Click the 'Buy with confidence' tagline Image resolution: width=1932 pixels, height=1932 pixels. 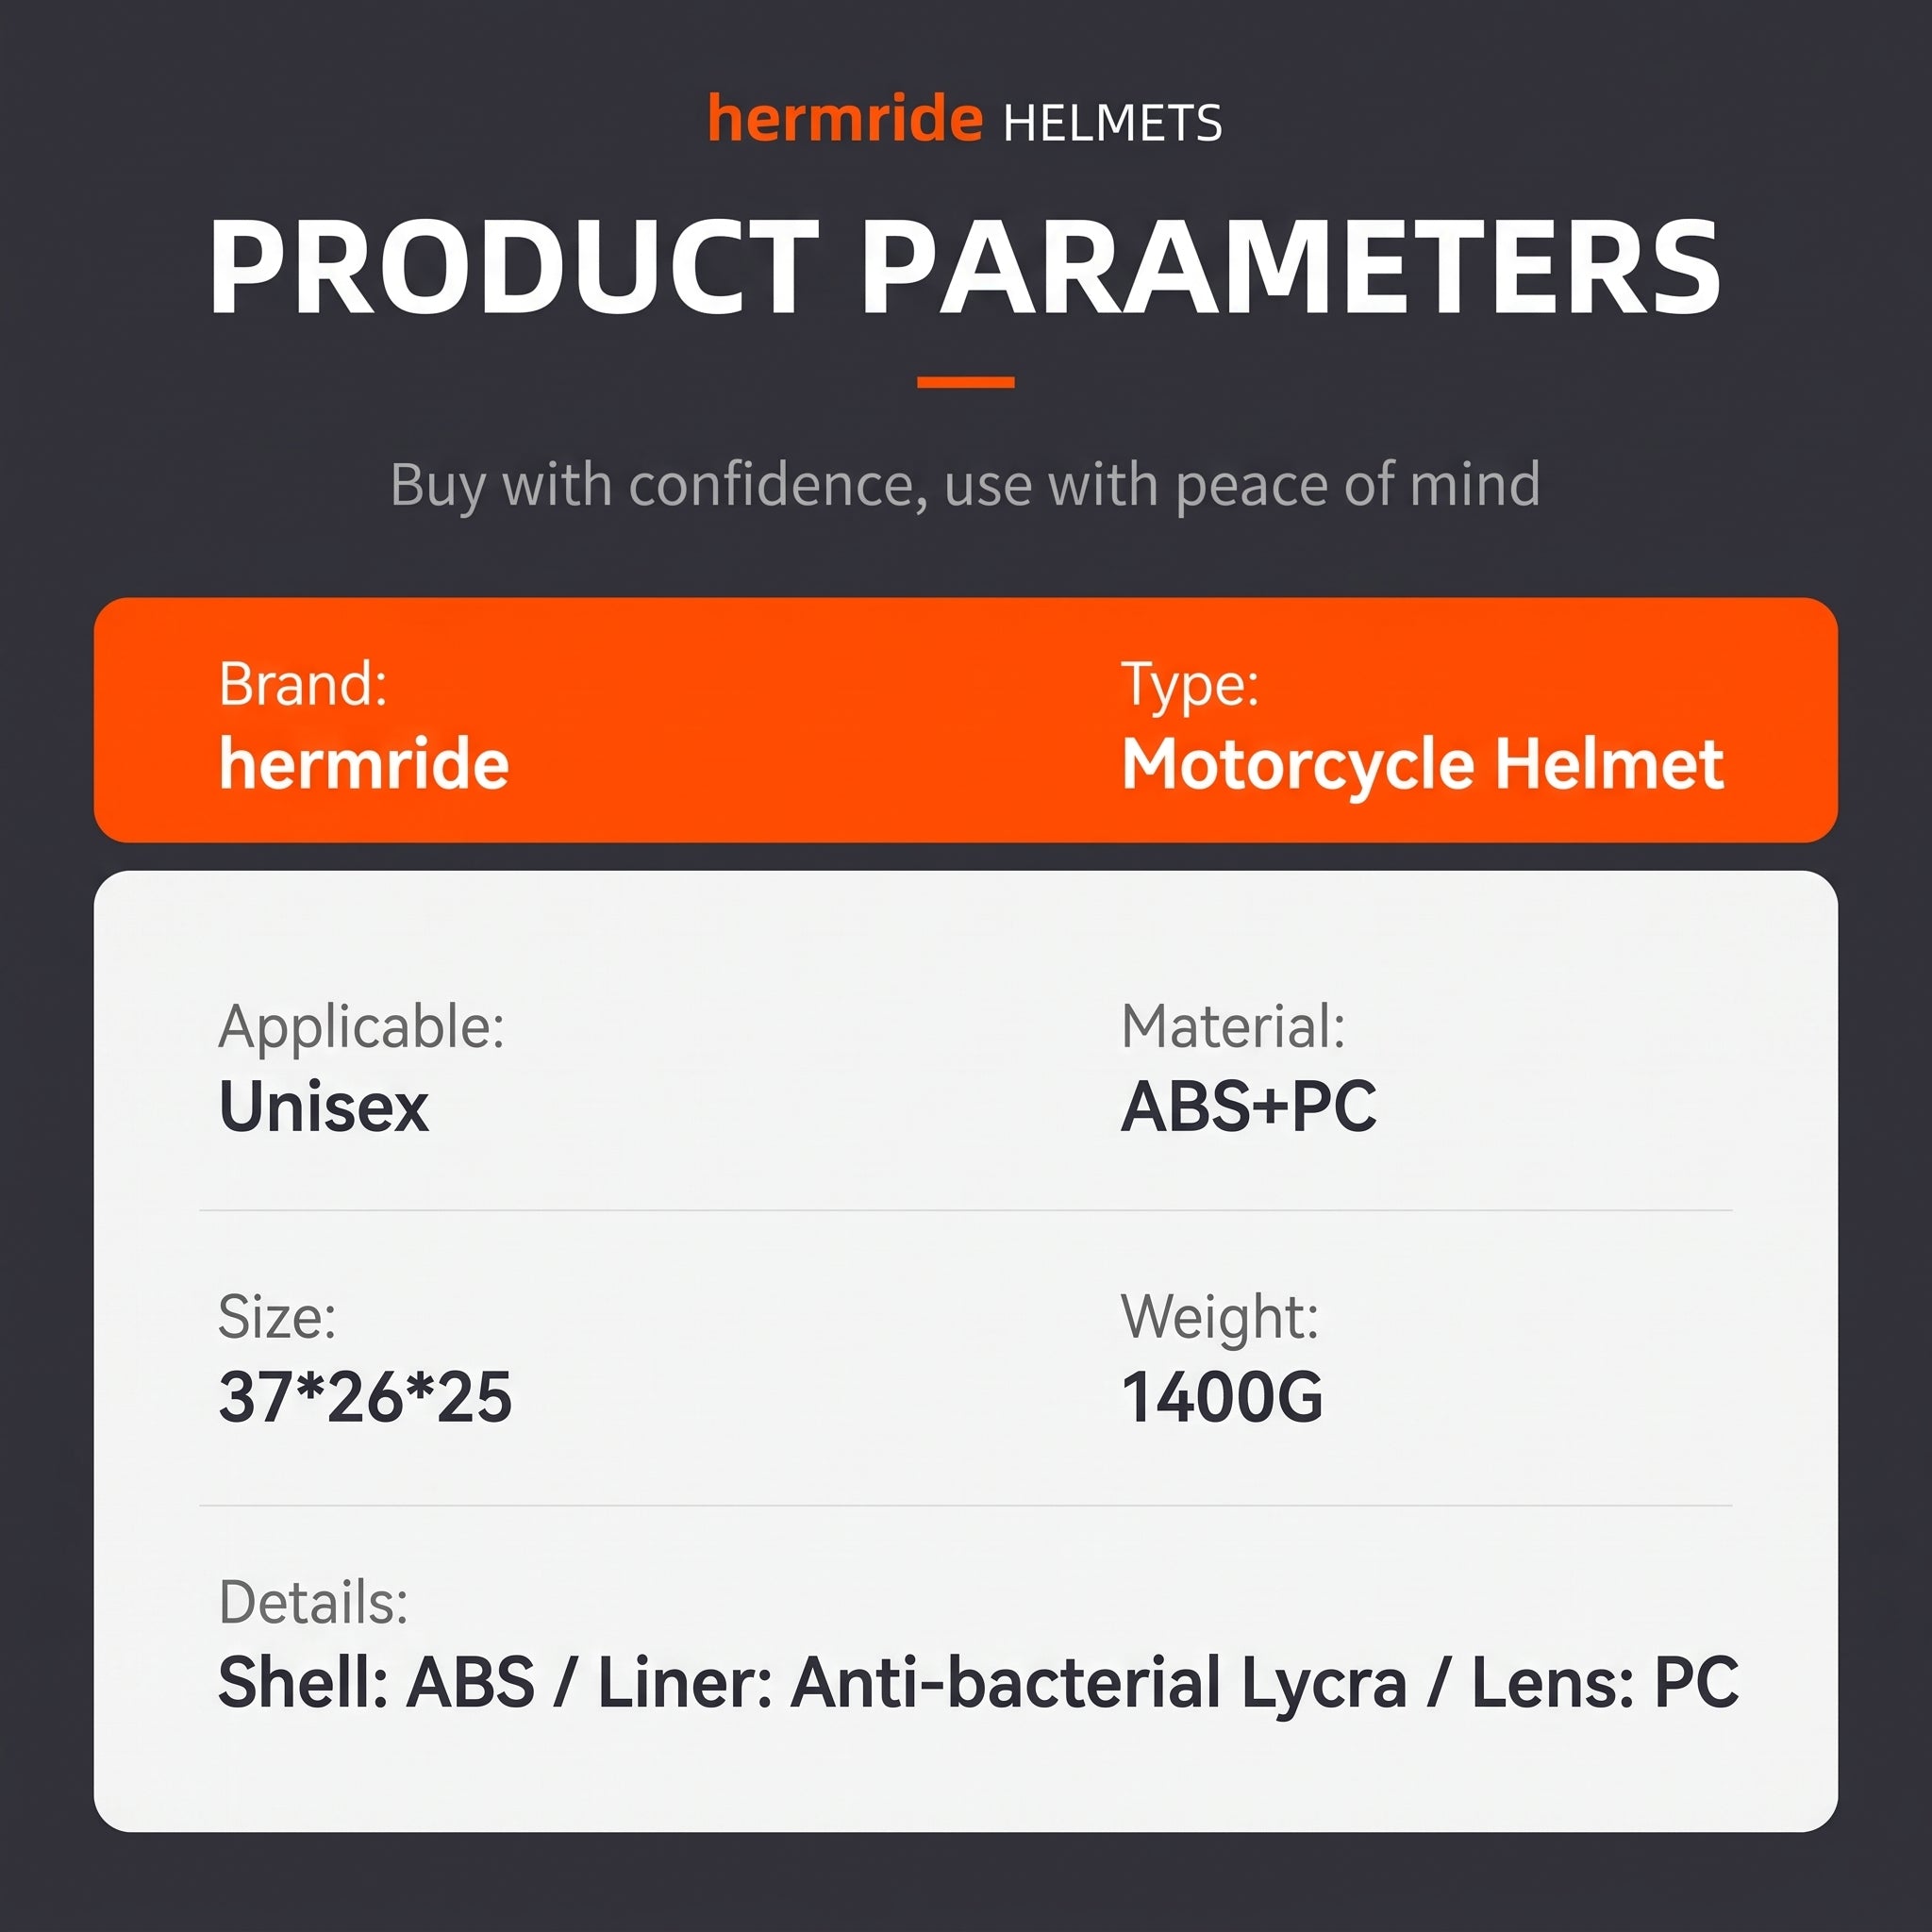965,485
